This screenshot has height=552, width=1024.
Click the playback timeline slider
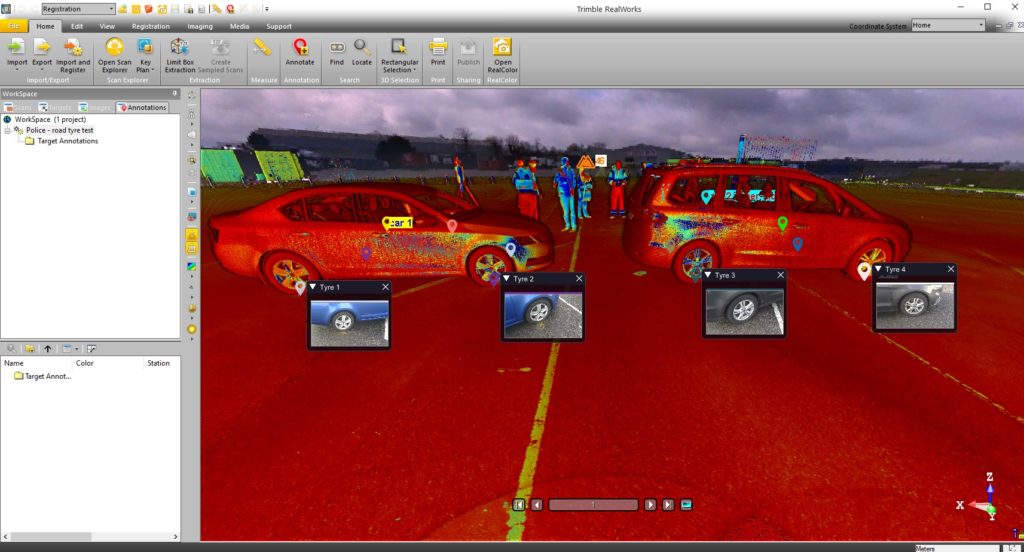(593, 505)
